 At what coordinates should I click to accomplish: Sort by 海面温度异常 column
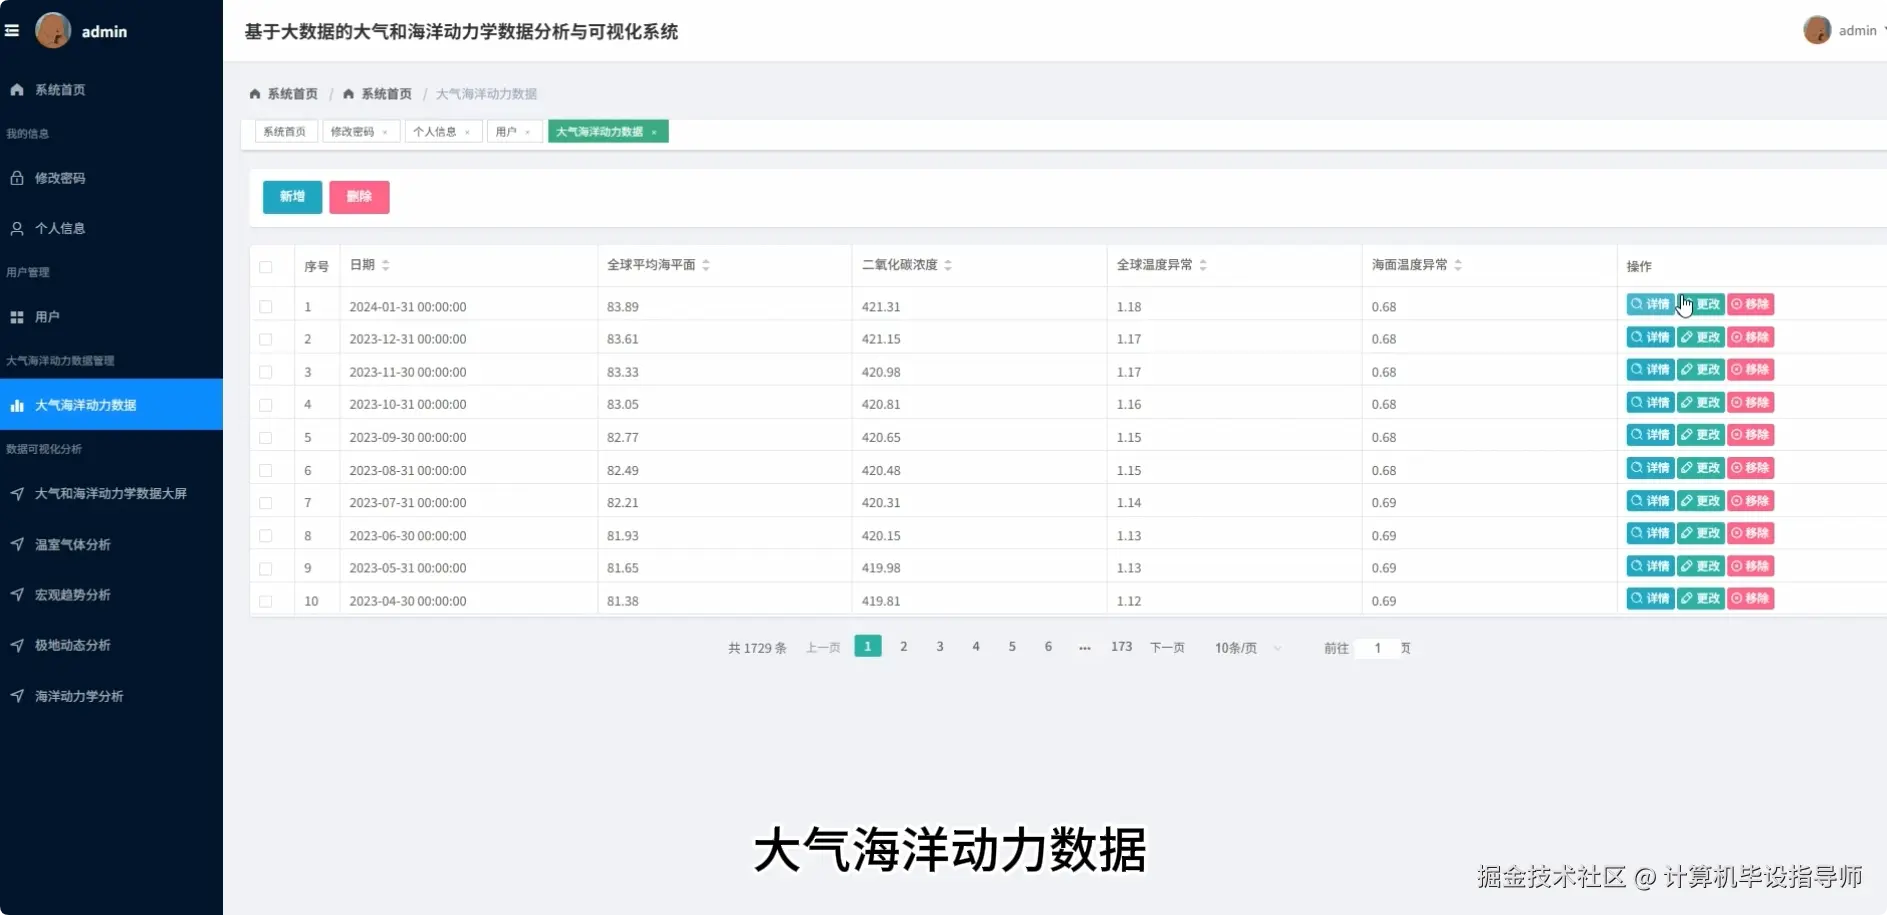(x=1458, y=265)
